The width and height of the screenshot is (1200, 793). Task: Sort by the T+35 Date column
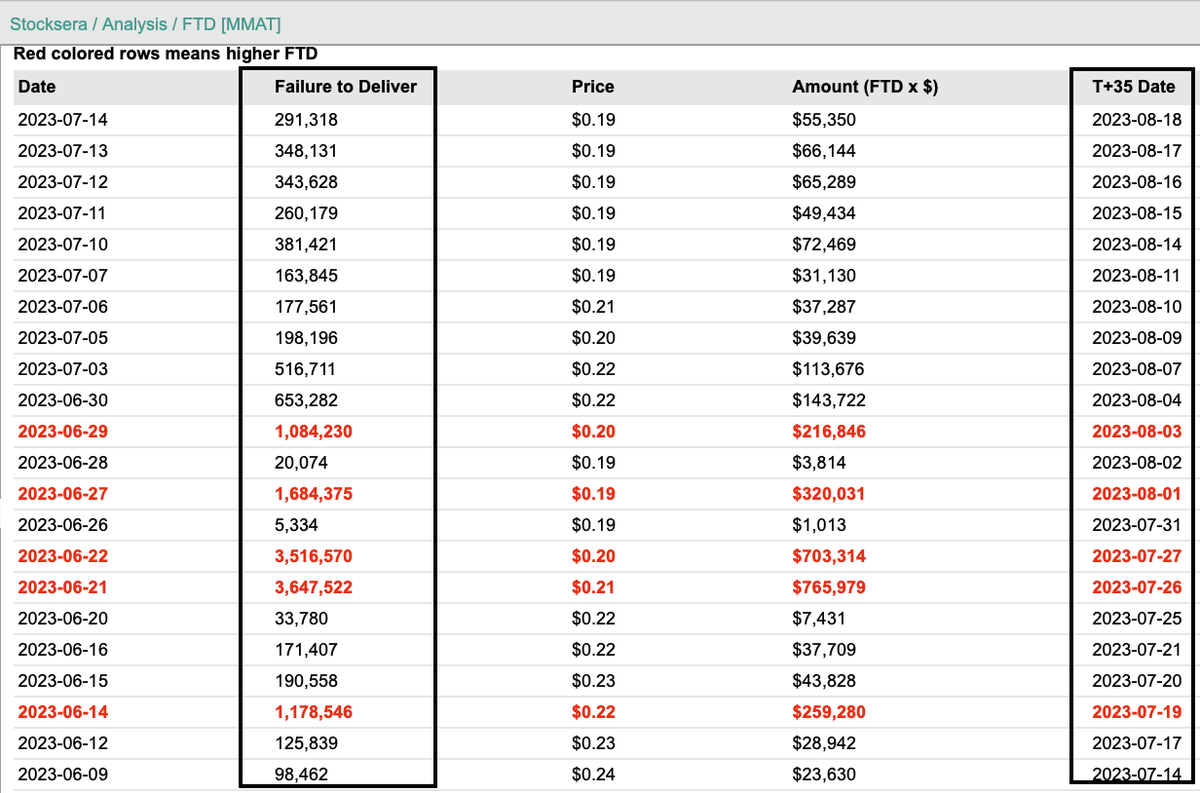1131,87
